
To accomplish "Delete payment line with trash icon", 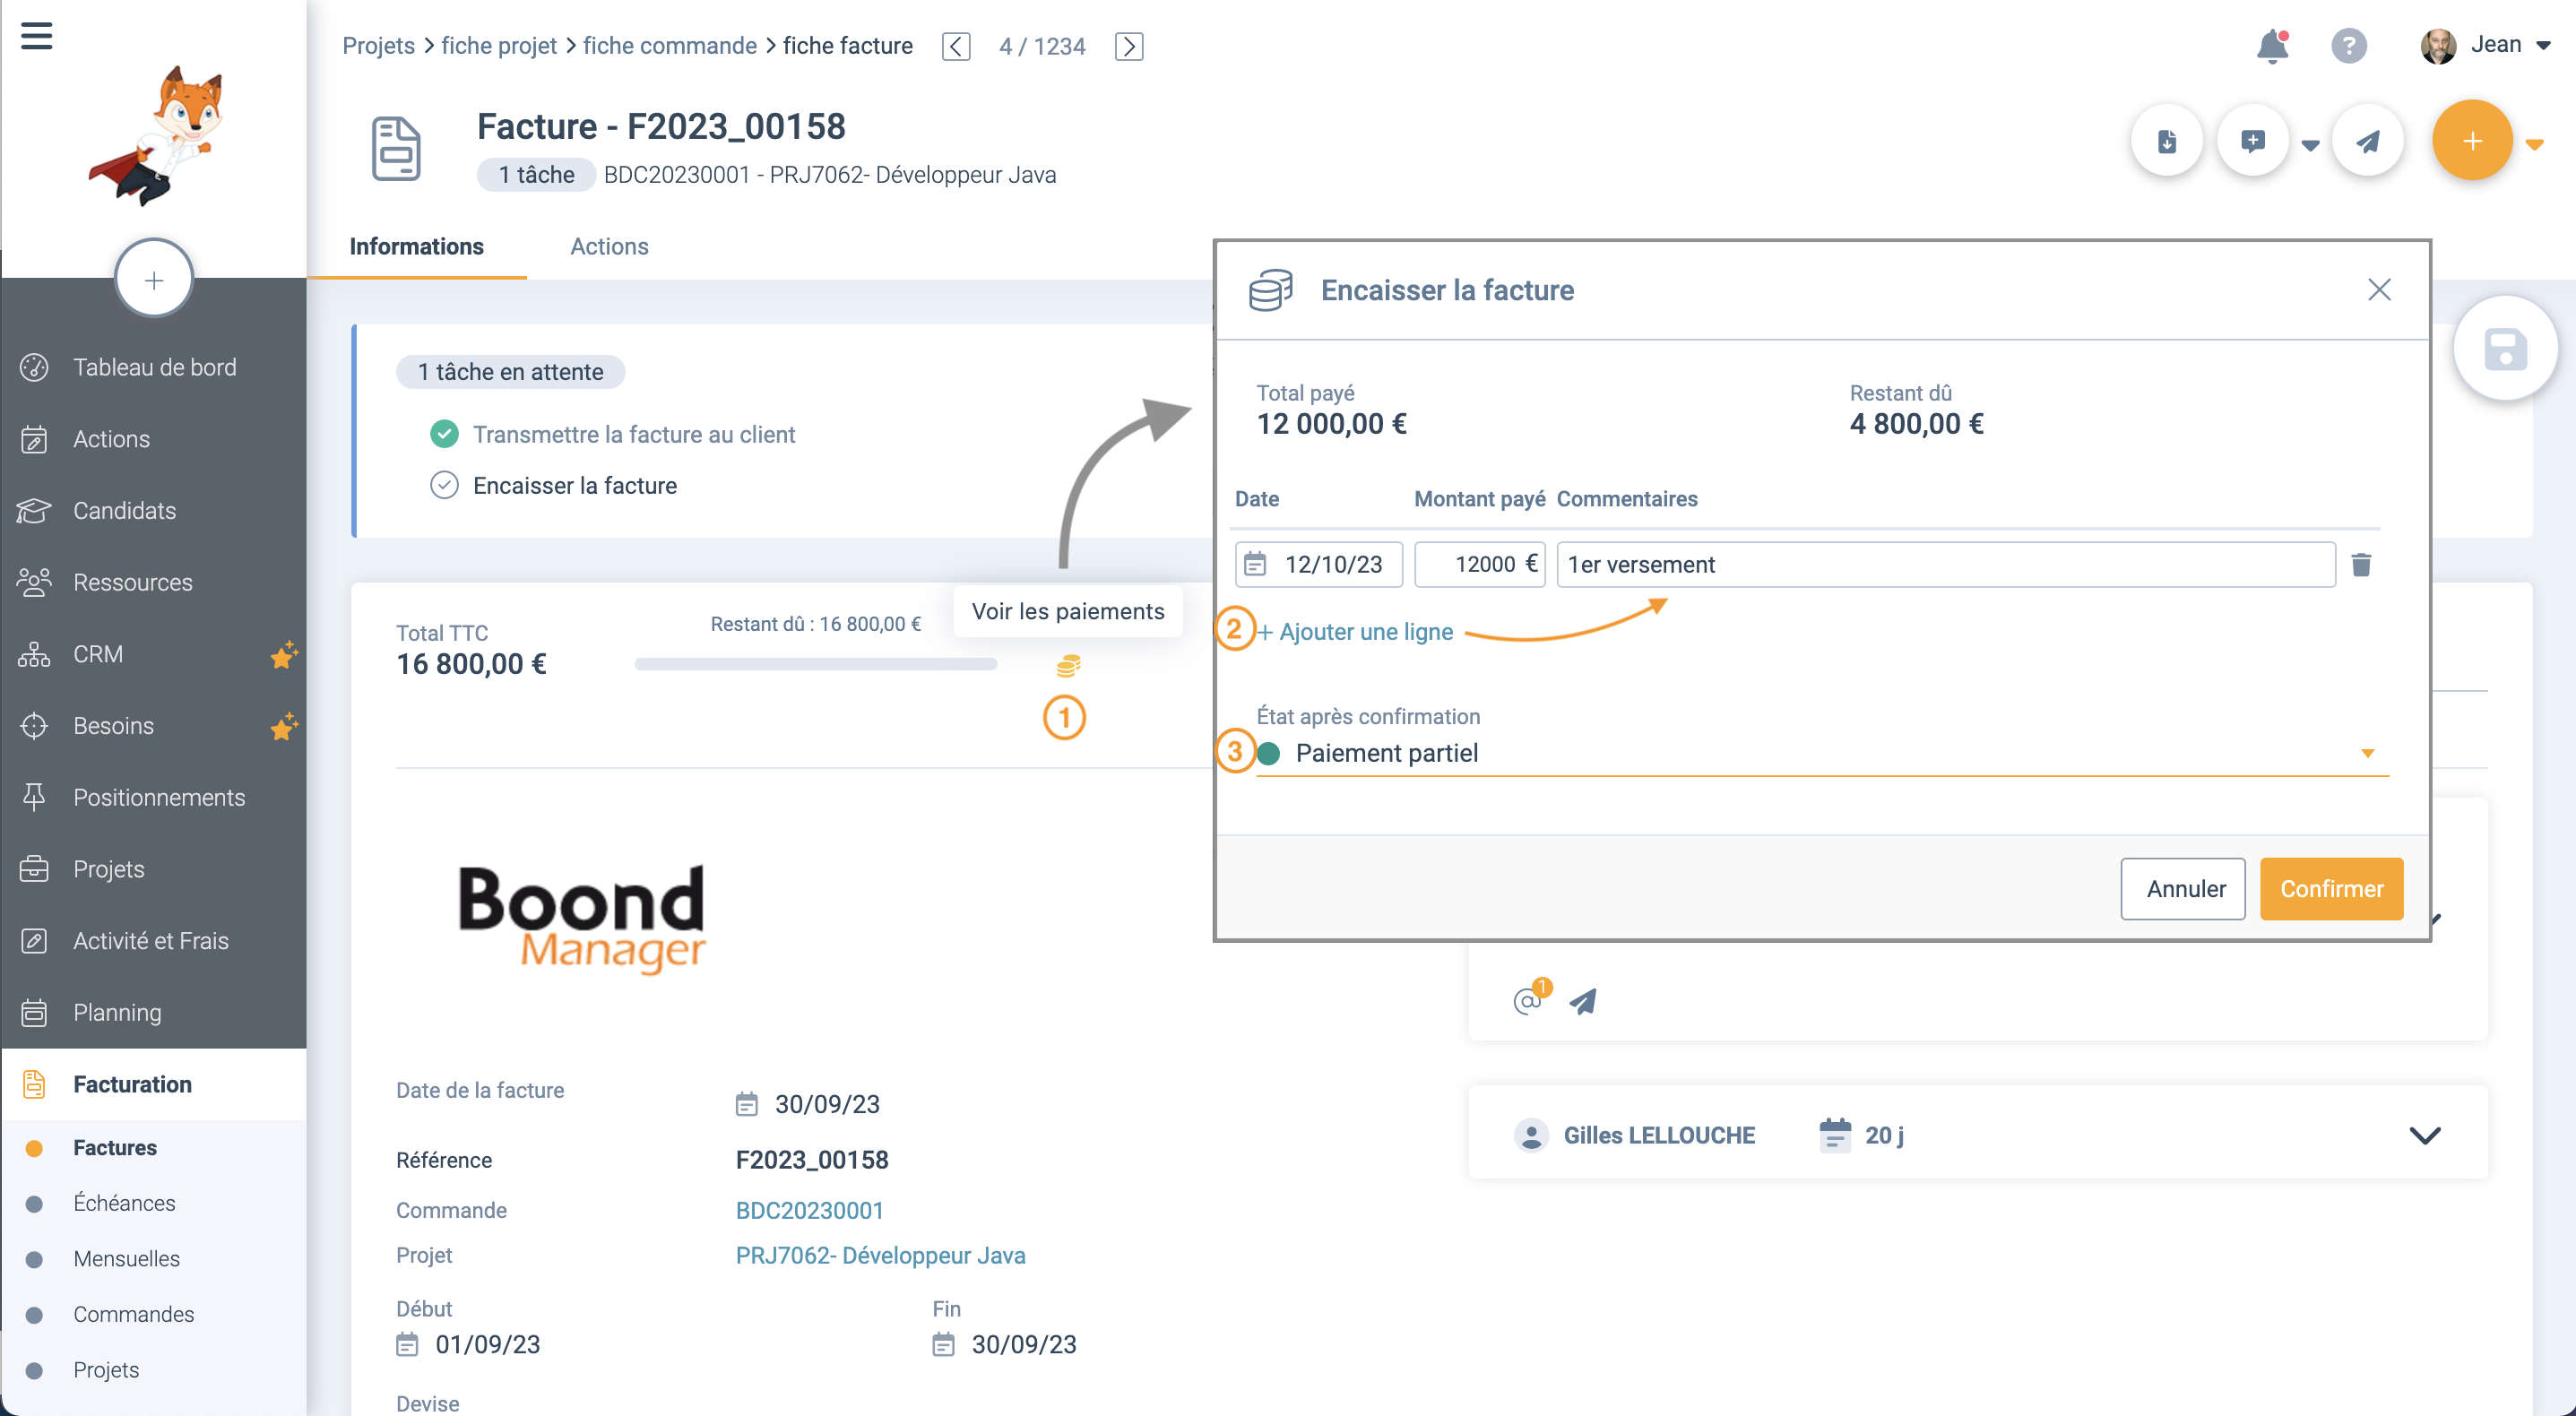I will point(2361,565).
